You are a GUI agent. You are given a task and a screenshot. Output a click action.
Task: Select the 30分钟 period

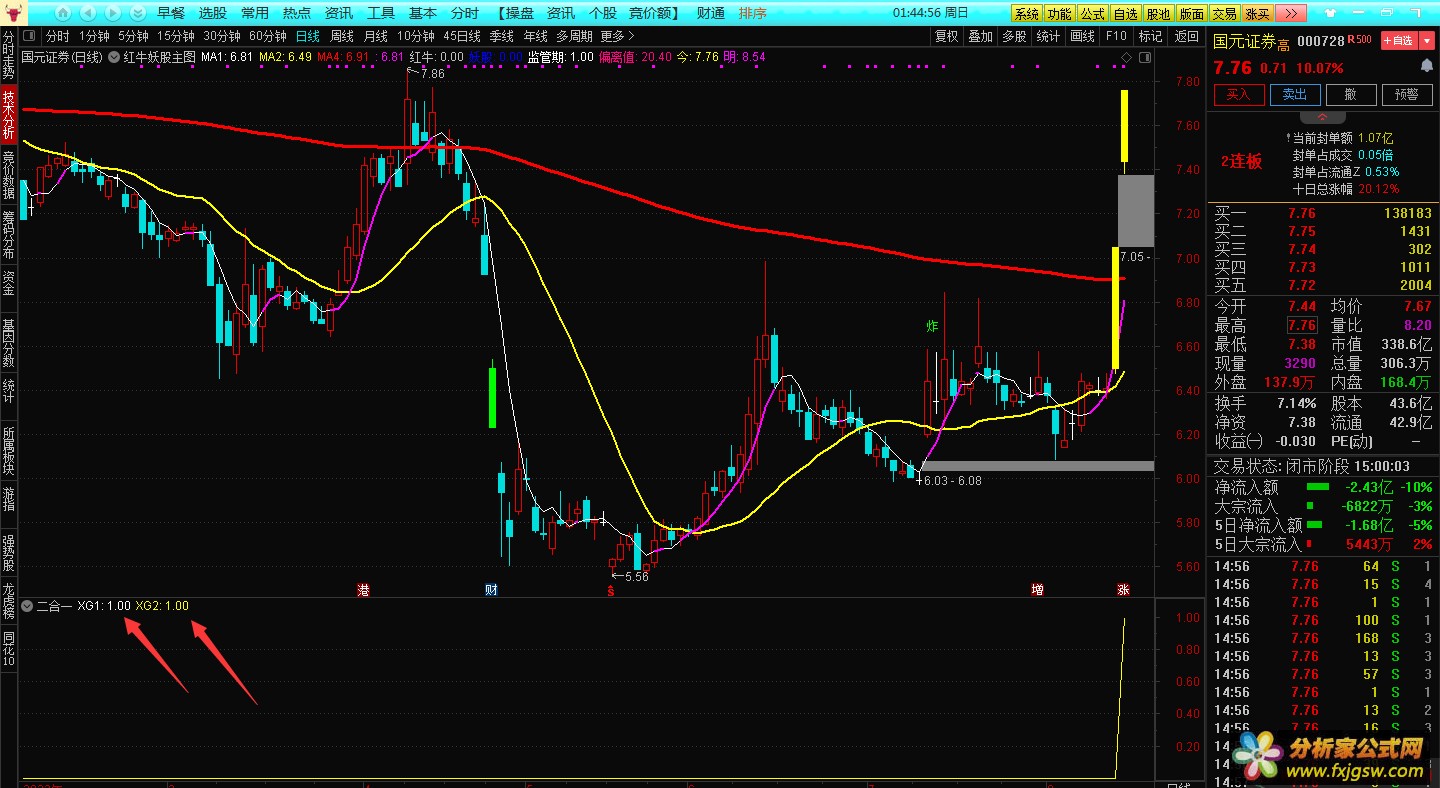pyautogui.click(x=222, y=36)
